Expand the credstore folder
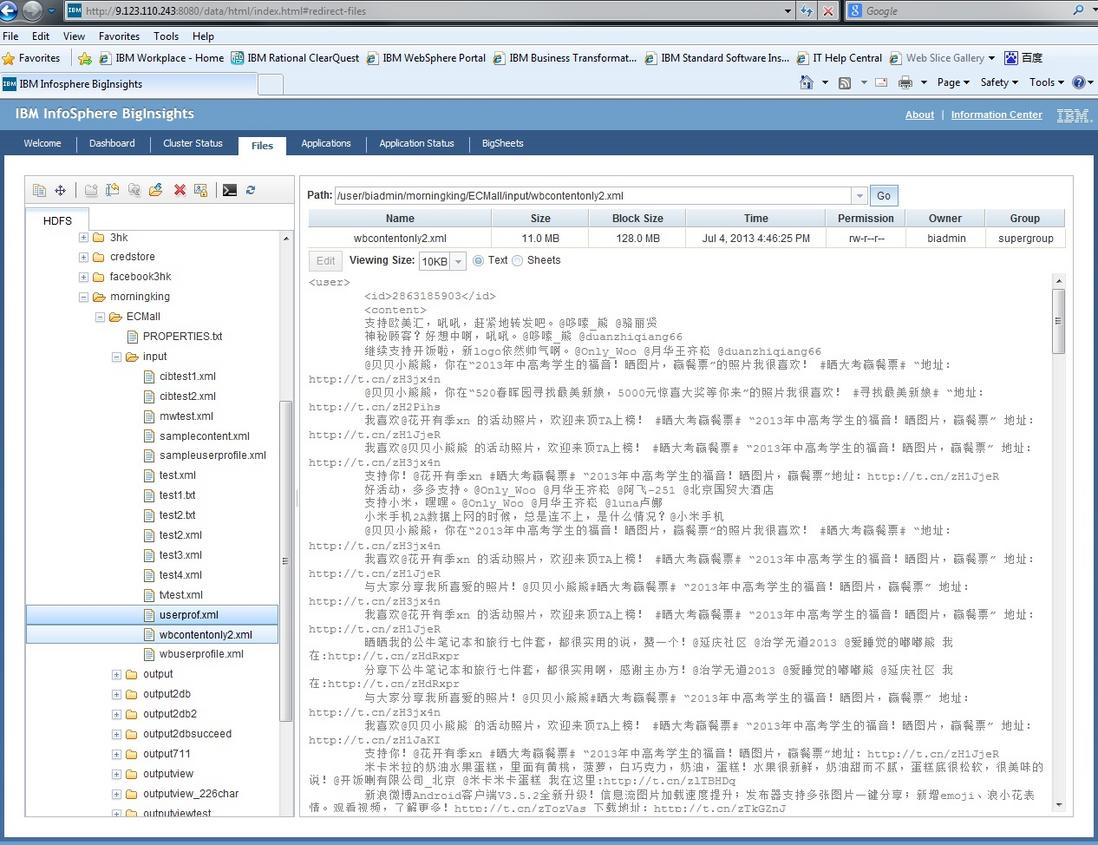The image size is (1098, 845). pos(83,257)
